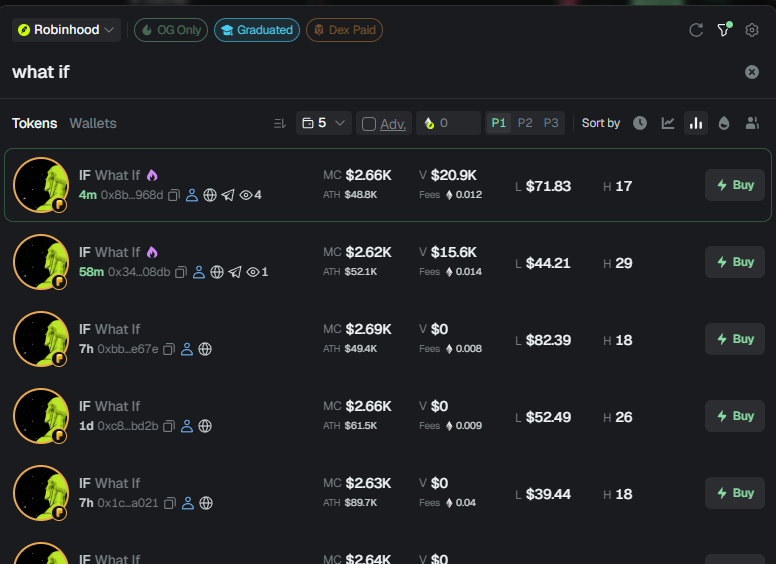Click the refresh results icon
Image resolution: width=776 pixels, height=564 pixels.
click(696, 30)
